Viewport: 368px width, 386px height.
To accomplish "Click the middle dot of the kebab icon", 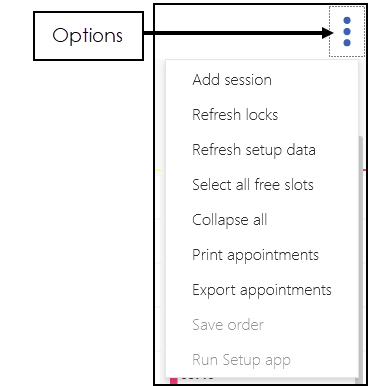I will tap(347, 32).
